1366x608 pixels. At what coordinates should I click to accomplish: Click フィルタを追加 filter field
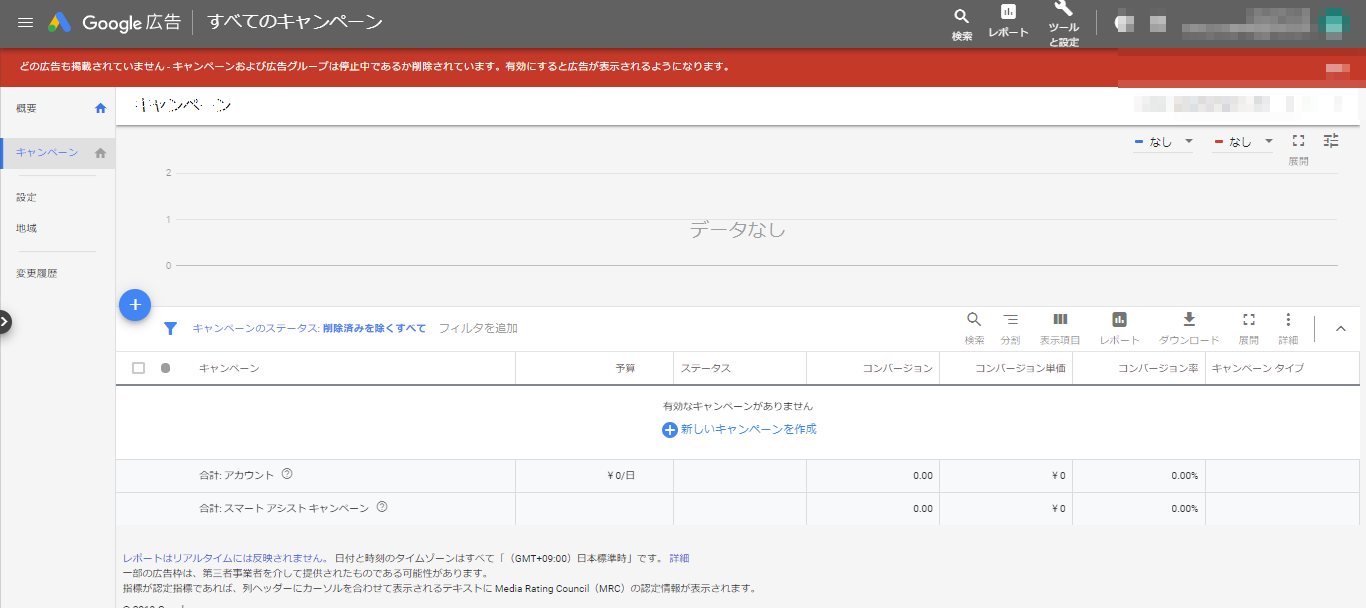pyautogui.click(x=478, y=328)
